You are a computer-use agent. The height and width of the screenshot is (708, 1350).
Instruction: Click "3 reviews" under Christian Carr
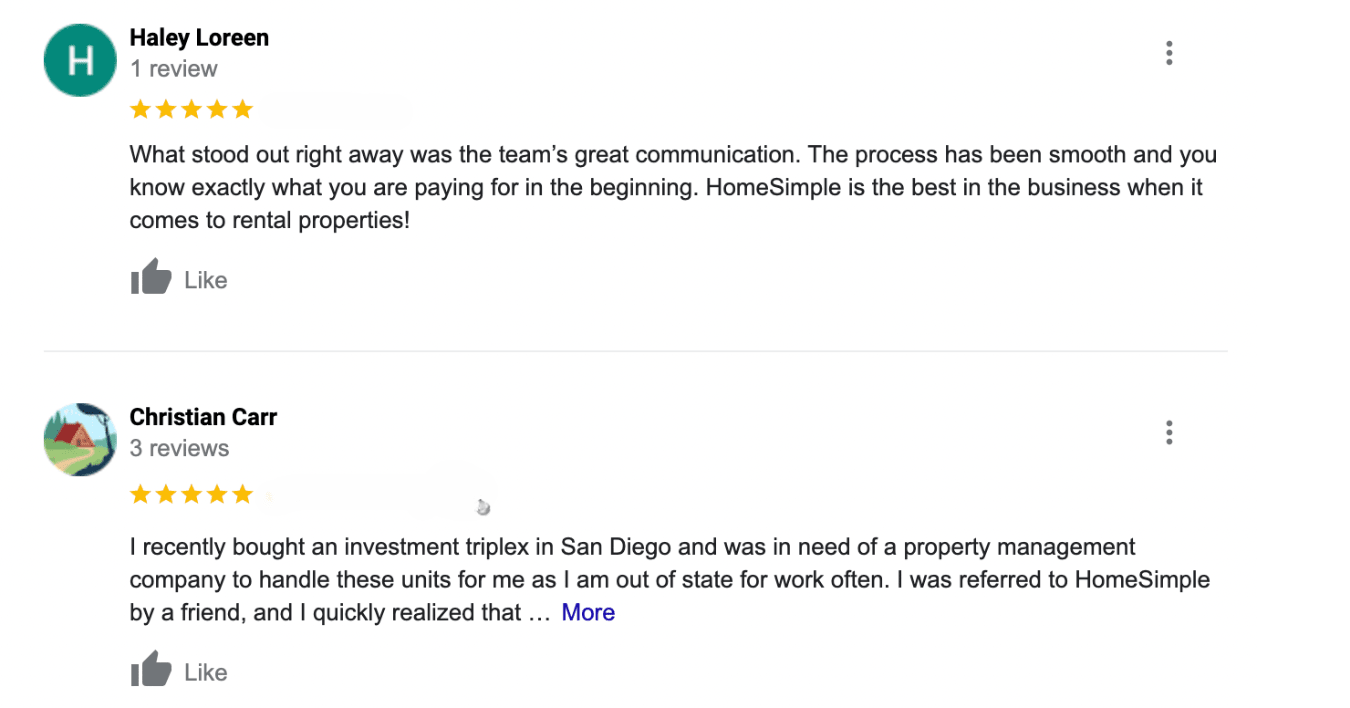coord(179,448)
